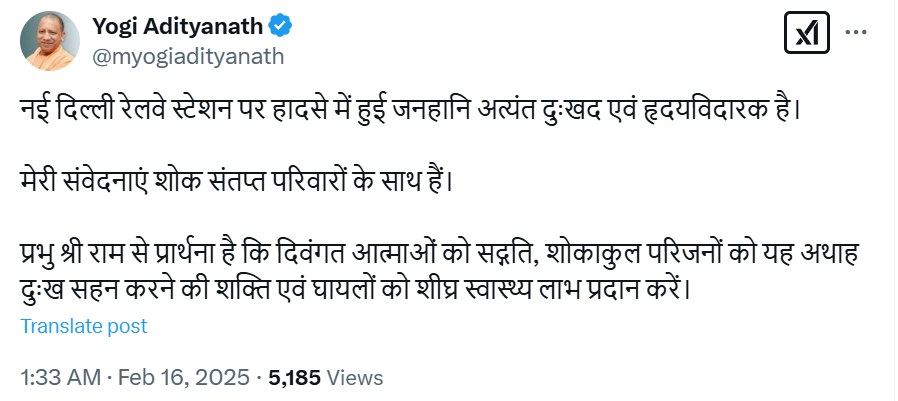Click the Translate post link
Viewport: 898px width, 401px height.
(84, 326)
